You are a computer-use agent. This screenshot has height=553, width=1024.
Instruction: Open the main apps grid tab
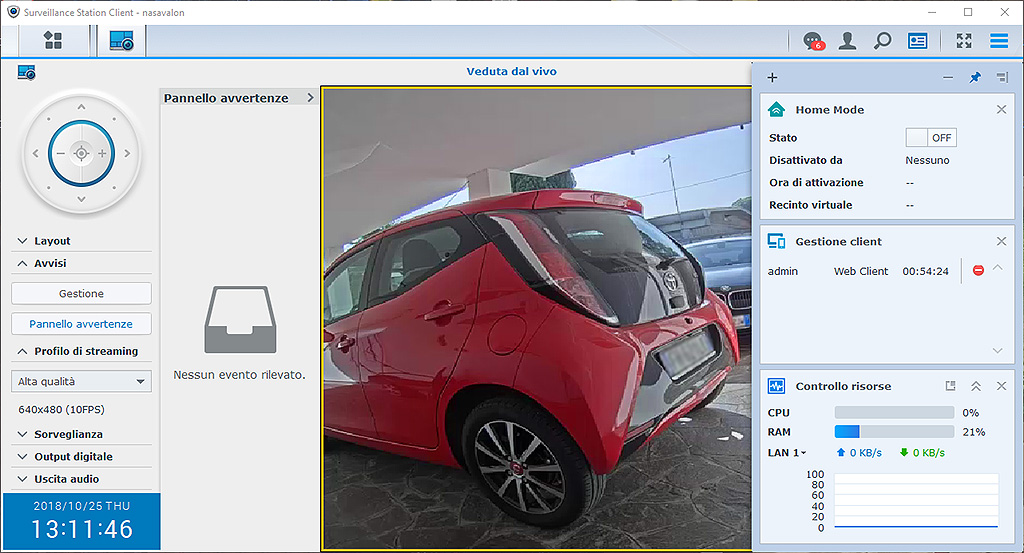(x=53, y=41)
